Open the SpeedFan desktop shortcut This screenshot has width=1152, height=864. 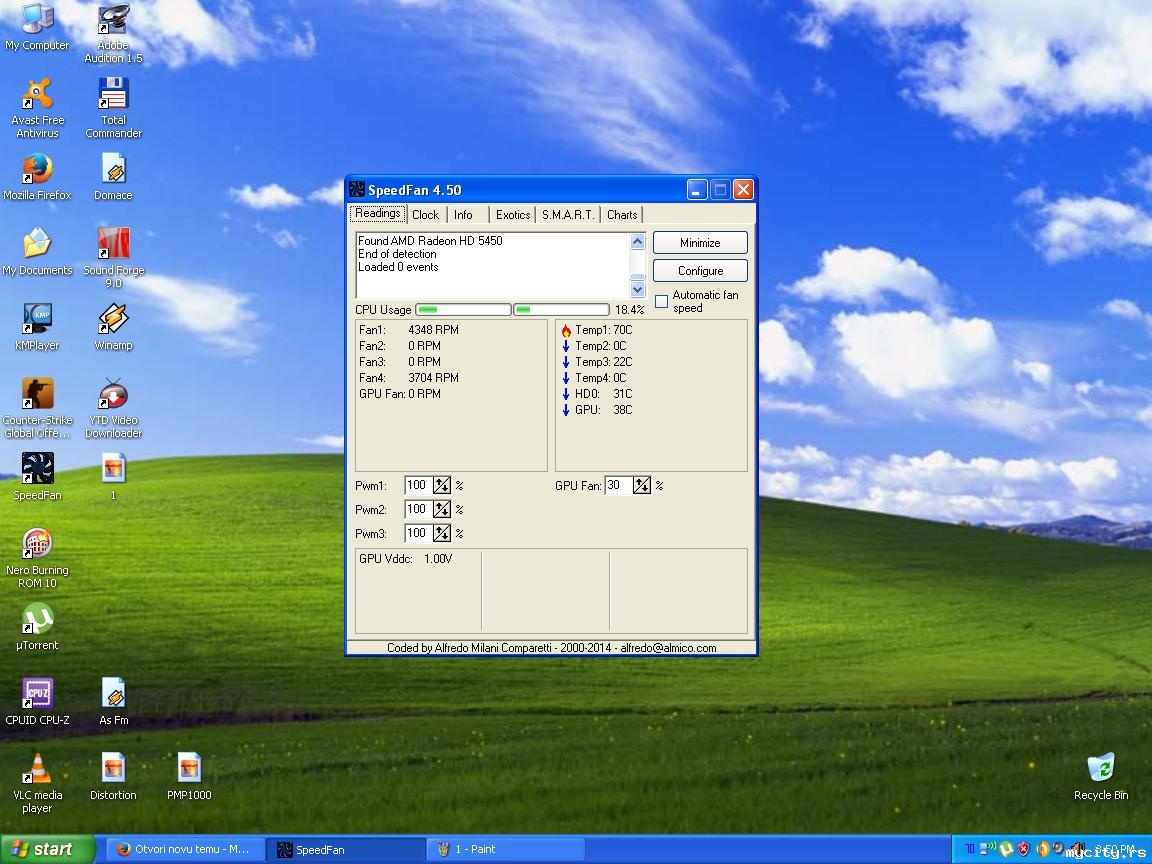(x=37, y=468)
